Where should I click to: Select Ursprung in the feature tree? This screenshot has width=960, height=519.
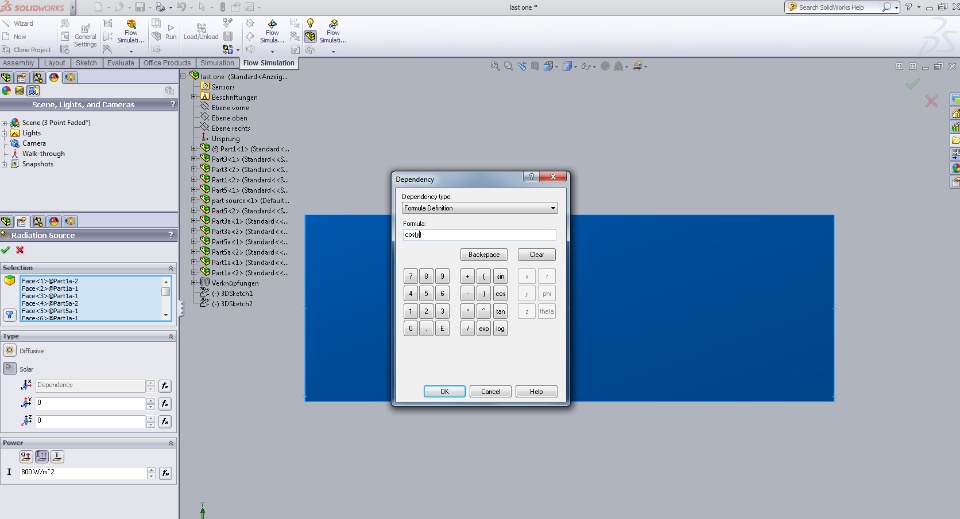(226, 139)
